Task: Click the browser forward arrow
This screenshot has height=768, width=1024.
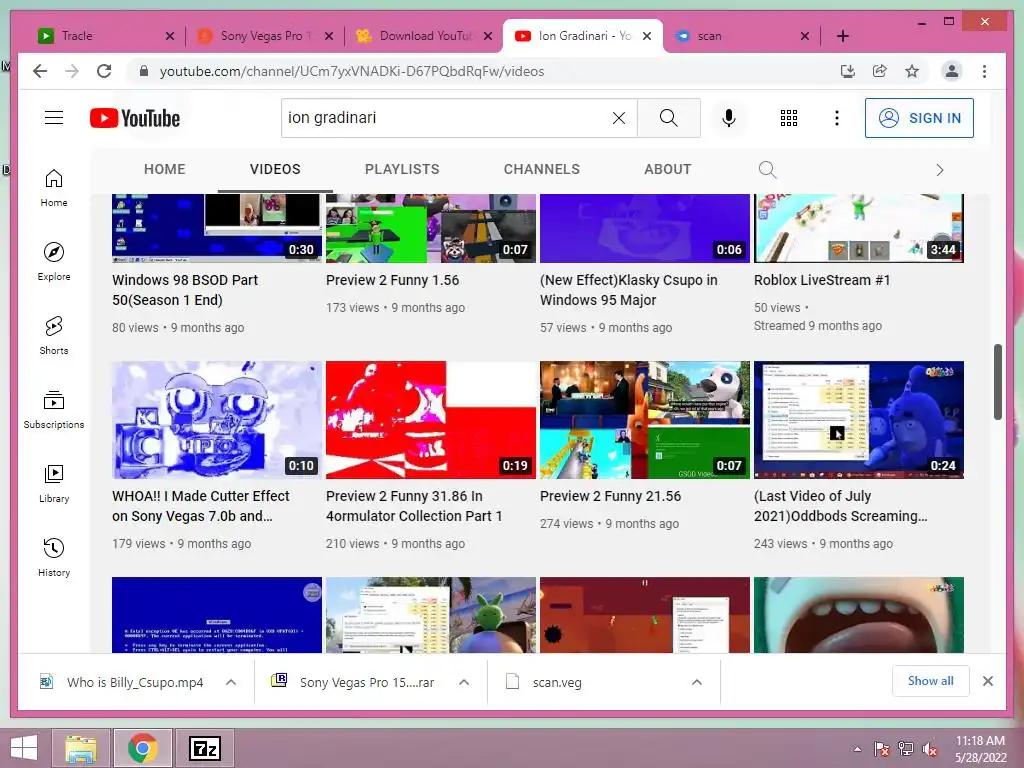Action: (72, 71)
